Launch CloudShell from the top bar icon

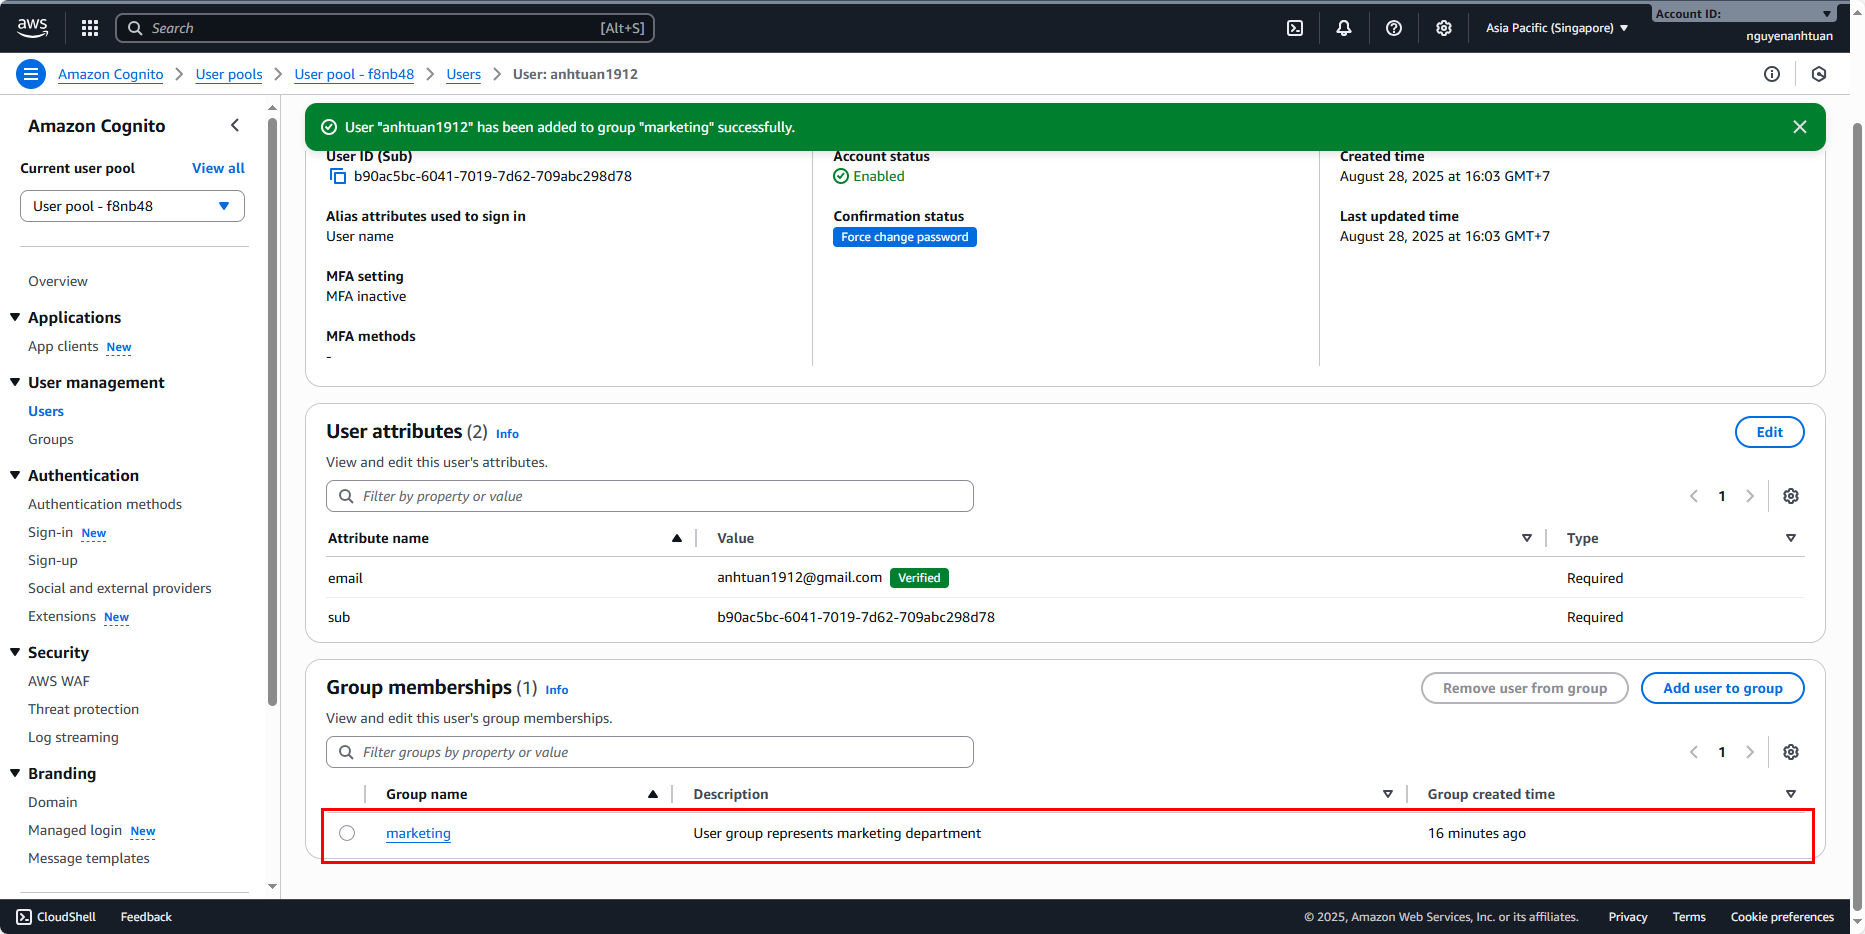pos(1295,28)
